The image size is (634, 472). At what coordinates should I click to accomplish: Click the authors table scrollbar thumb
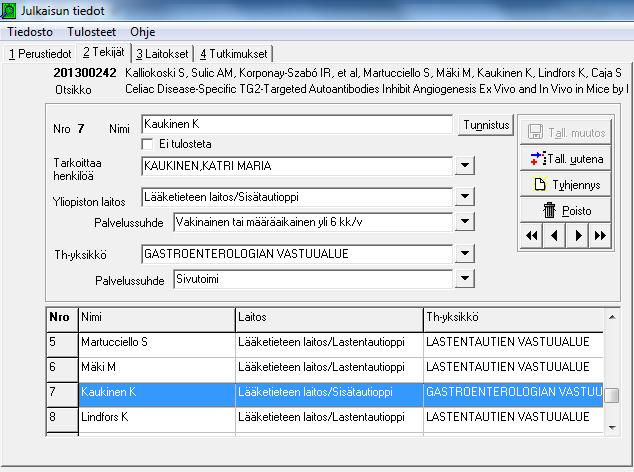(x=612, y=395)
